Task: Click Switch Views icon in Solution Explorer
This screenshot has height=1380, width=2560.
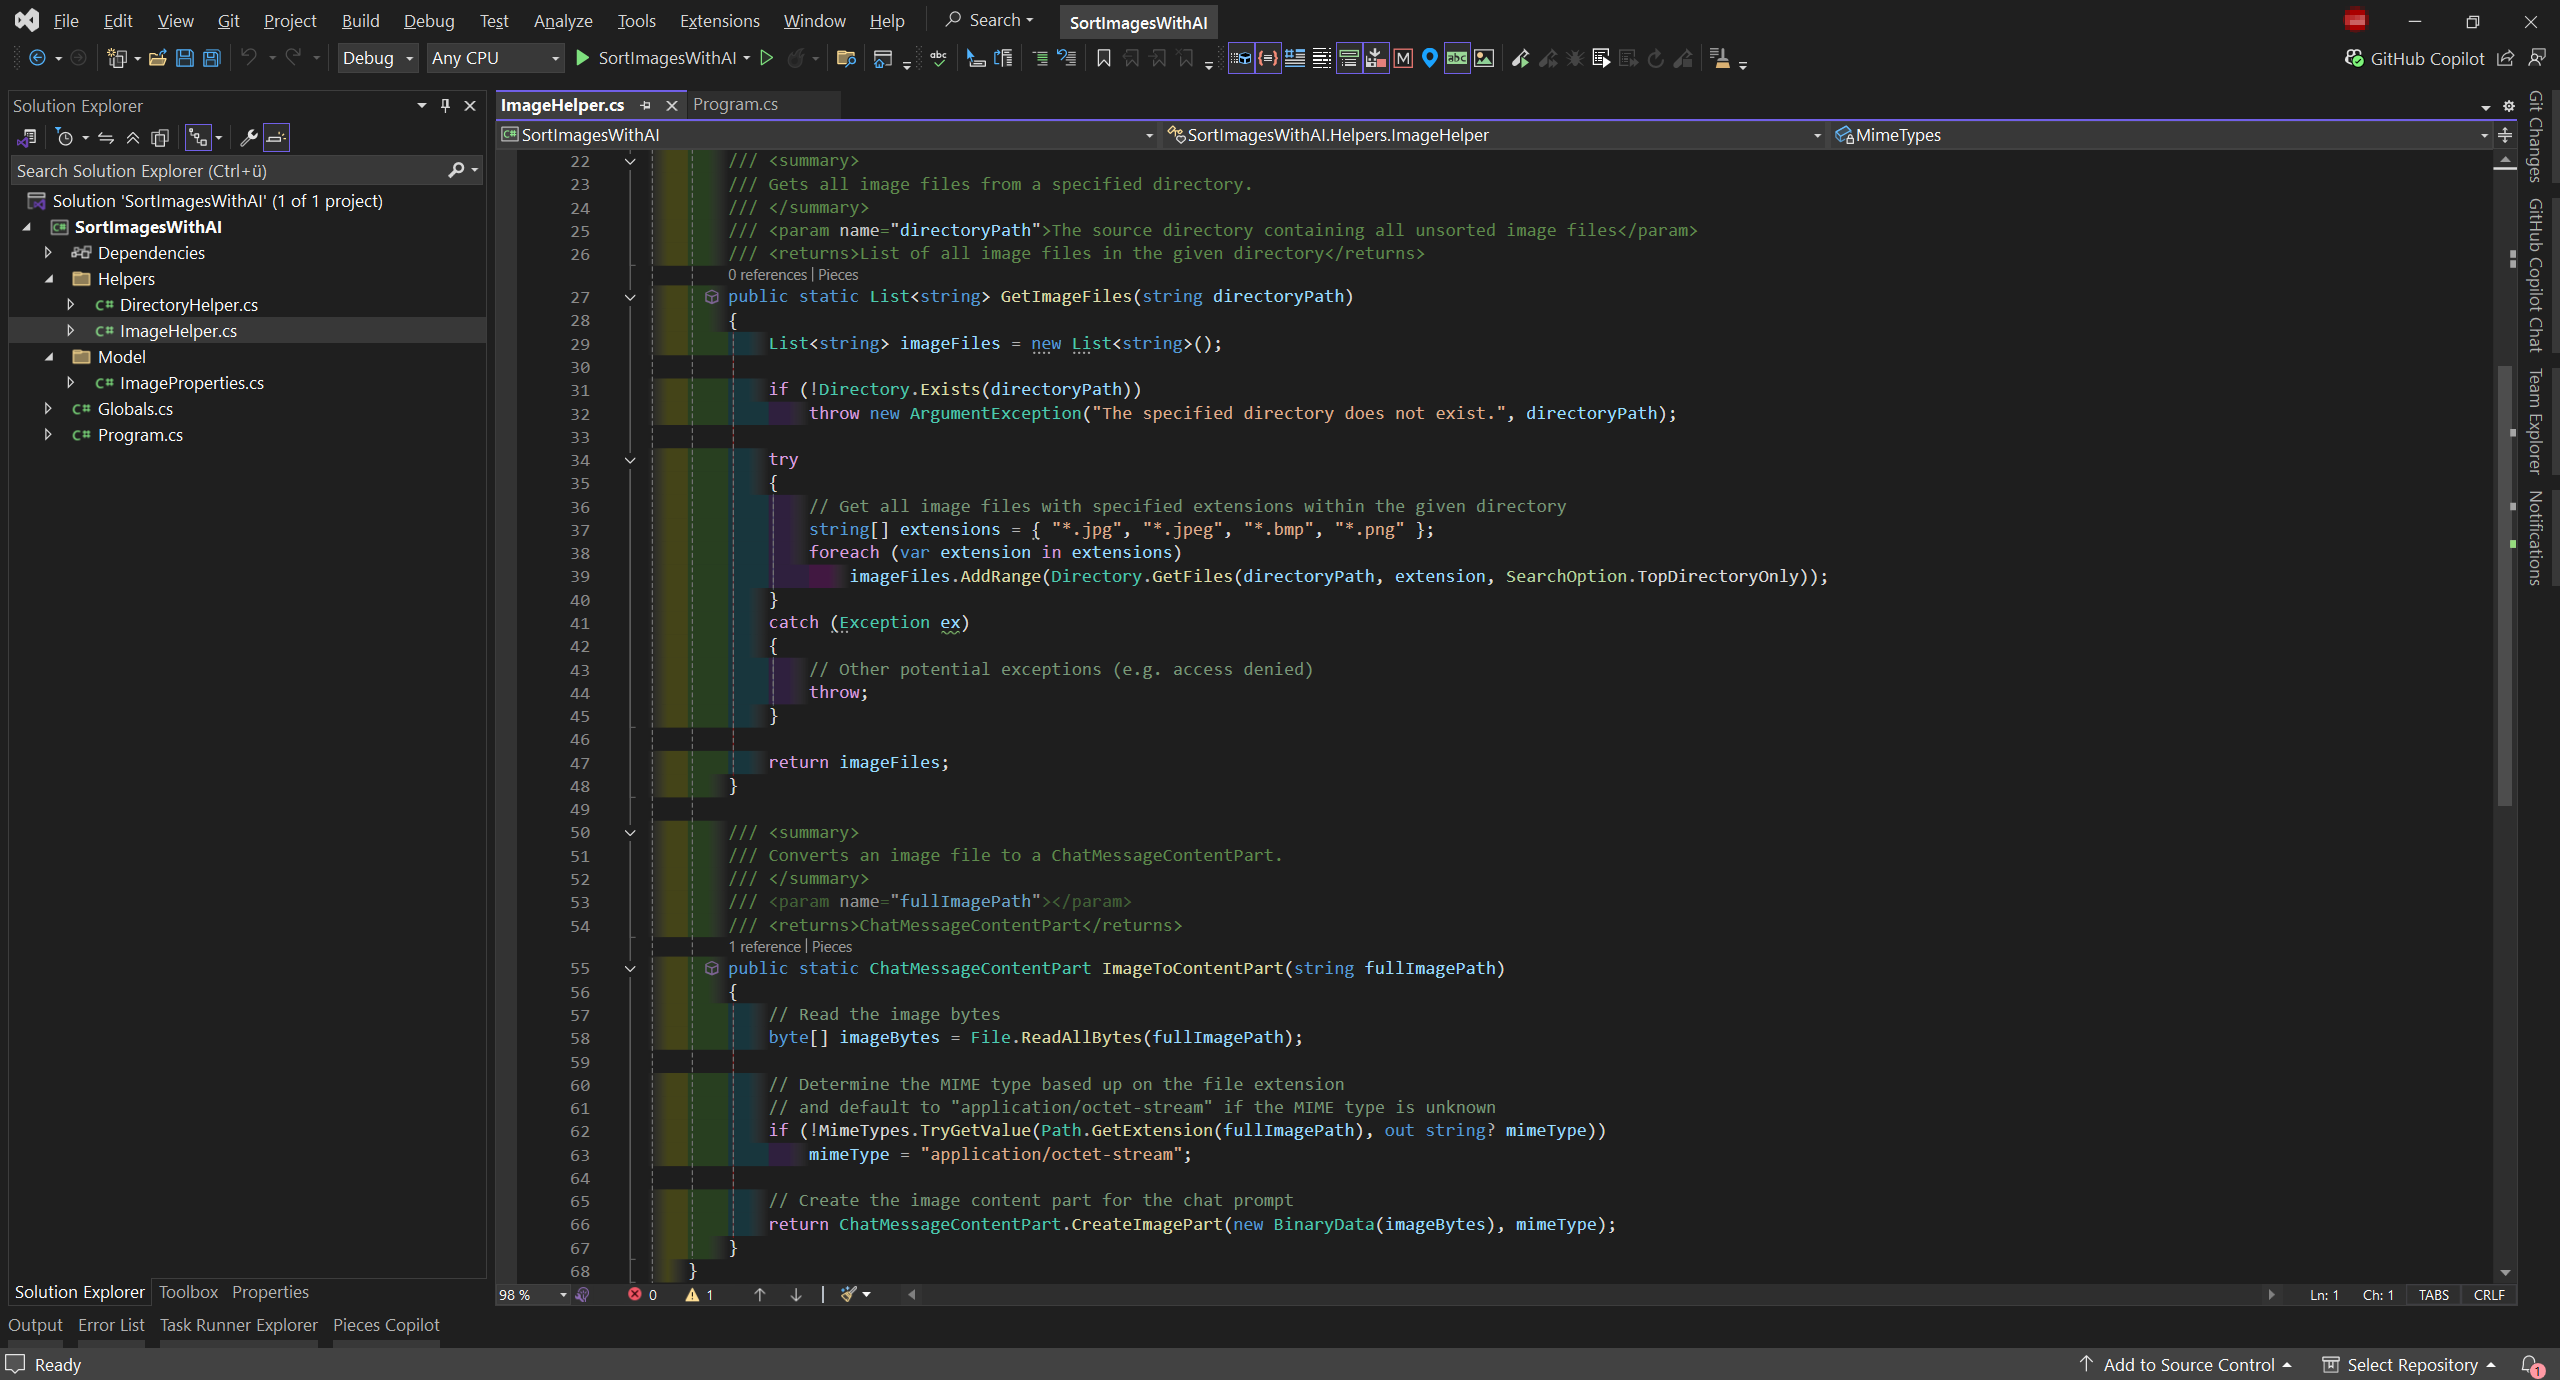Action: click(x=27, y=137)
